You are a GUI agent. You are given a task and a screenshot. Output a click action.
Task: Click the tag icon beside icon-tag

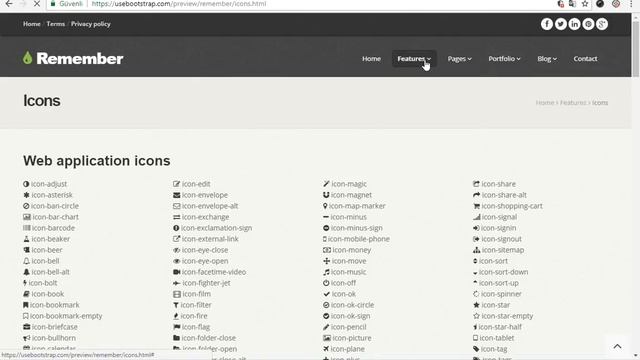point(476,349)
